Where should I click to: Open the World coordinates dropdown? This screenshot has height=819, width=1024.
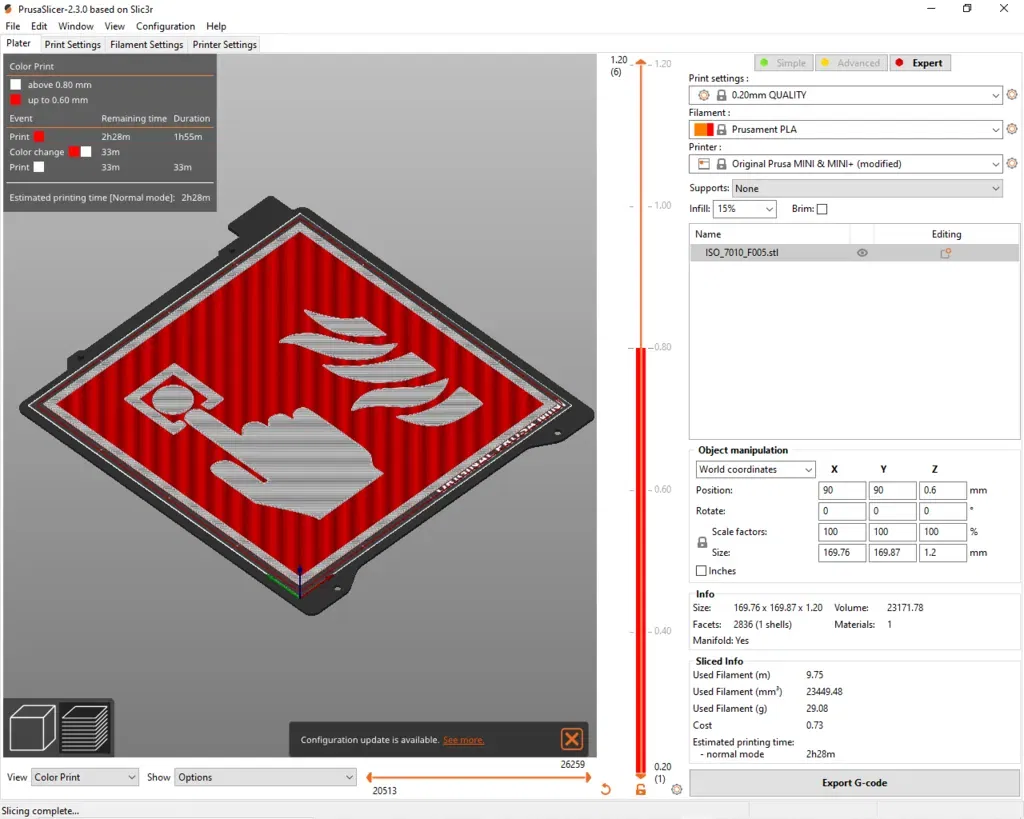pos(755,470)
